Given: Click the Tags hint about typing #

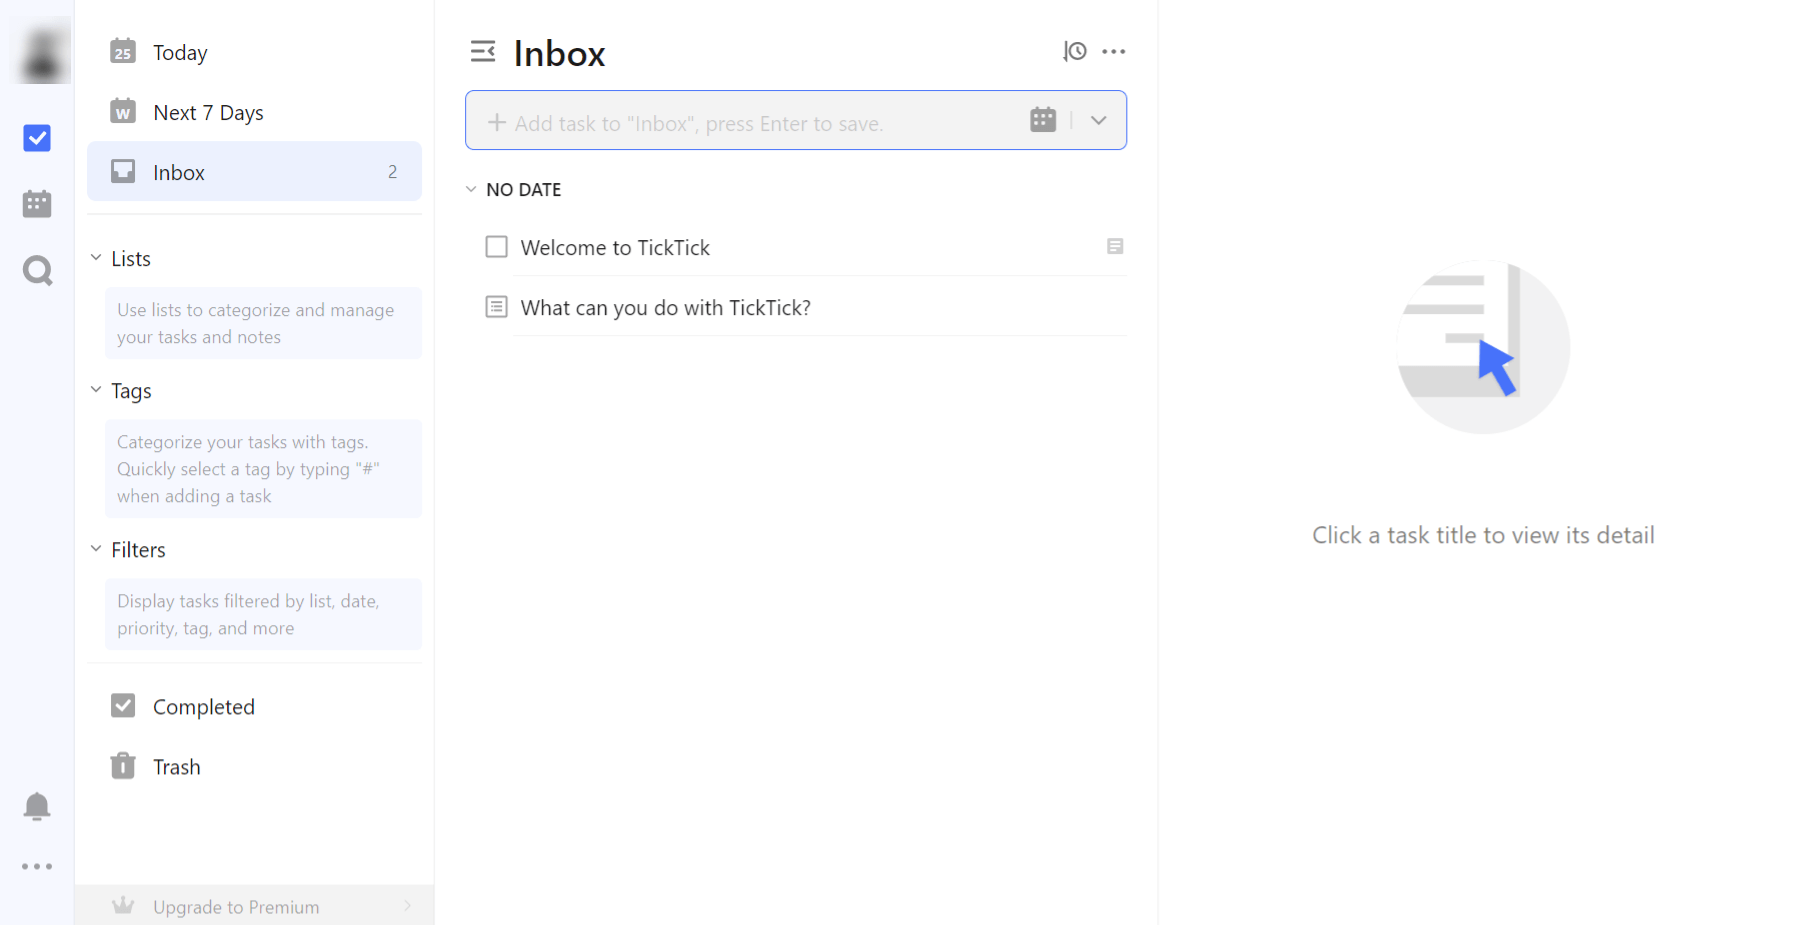Looking at the screenshot, I should tap(263, 469).
